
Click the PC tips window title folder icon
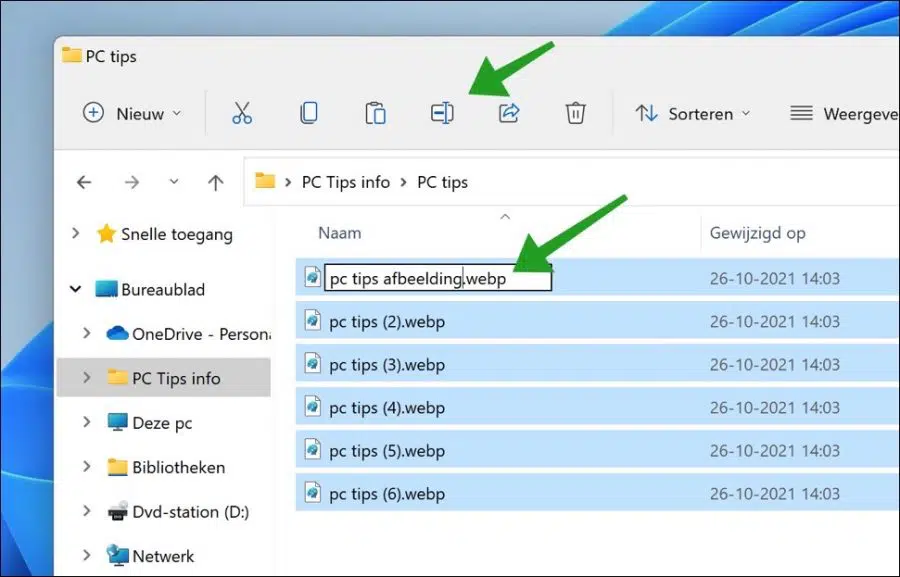(71, 55)
